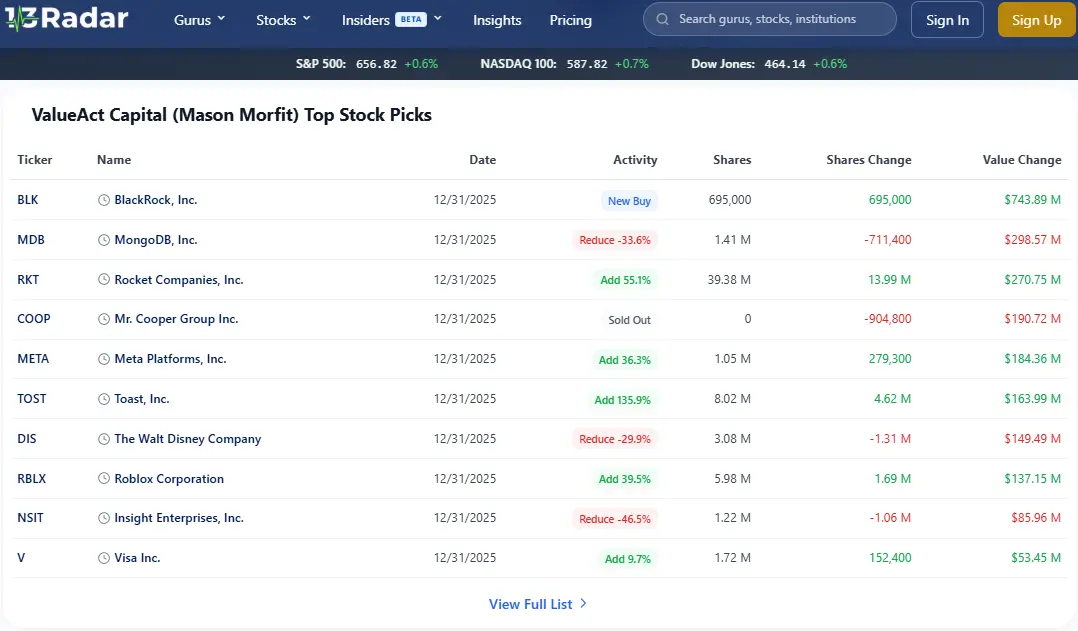Viewport: 1078px width, 631px height.
Task: Click the search magnifier icon
Action: (662, 19)
